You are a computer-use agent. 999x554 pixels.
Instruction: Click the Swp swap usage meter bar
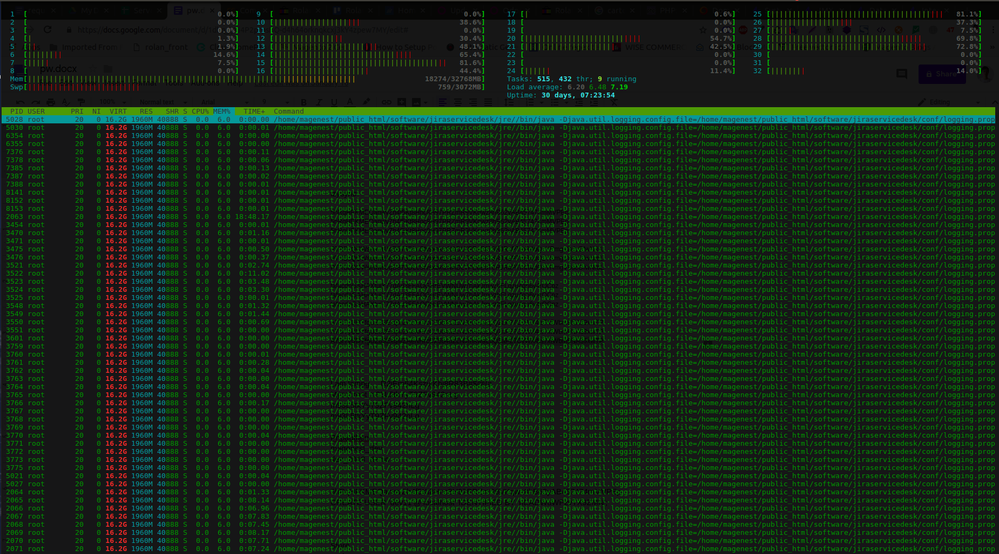[x=247, y=87]
